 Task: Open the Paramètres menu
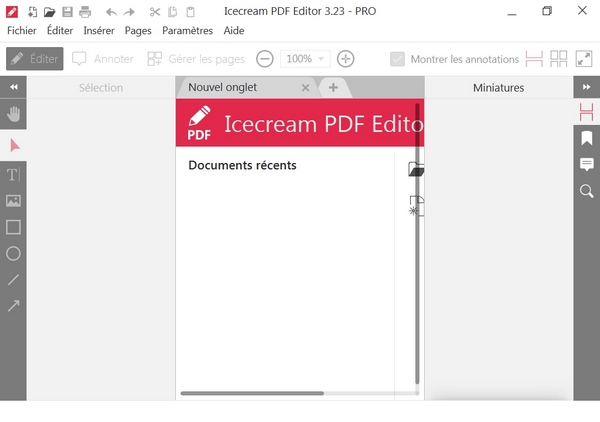[x=188, y=31]
